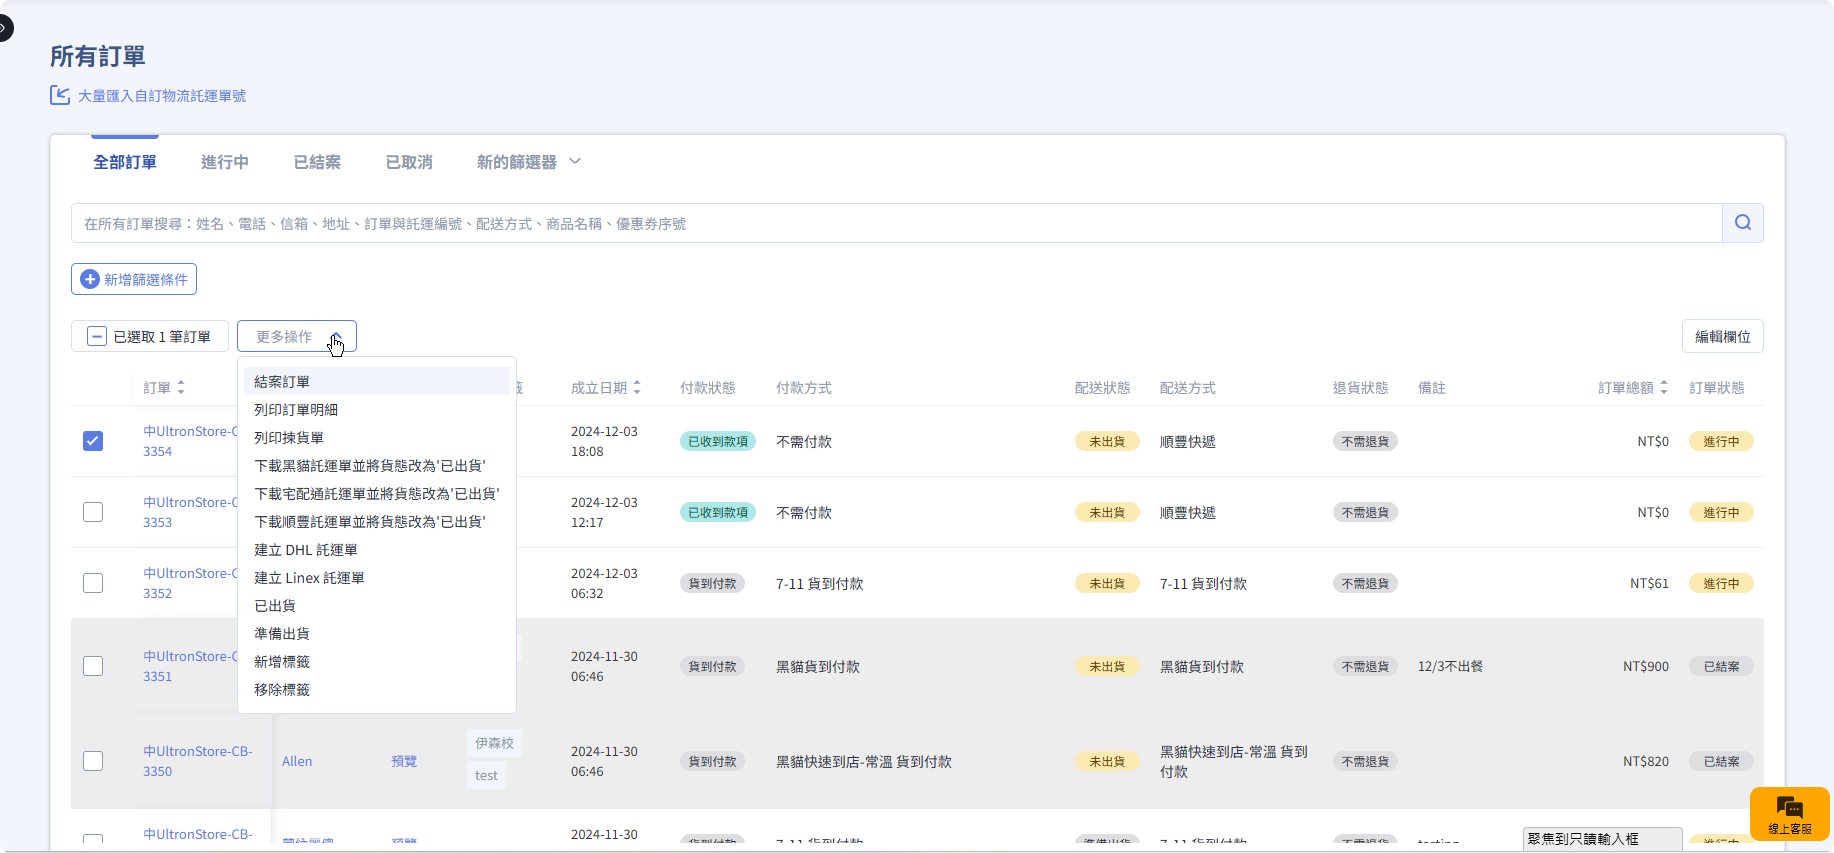Open order link ending 3351
1834x853 pixels.
click(190, 666)
